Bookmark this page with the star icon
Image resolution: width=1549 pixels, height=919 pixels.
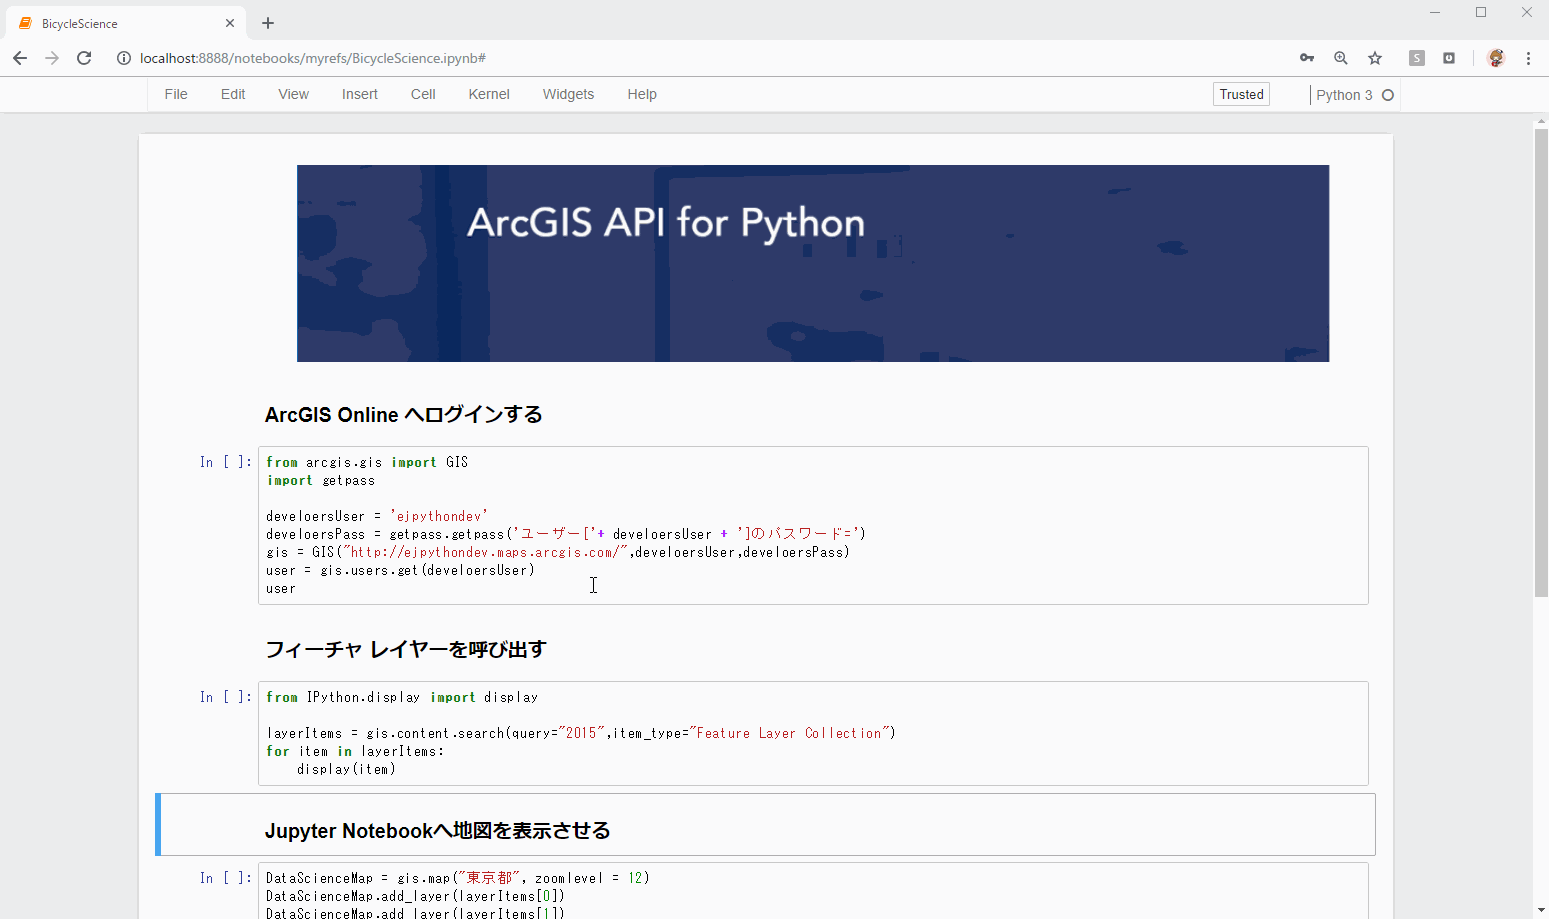[x=1375, y=58]
